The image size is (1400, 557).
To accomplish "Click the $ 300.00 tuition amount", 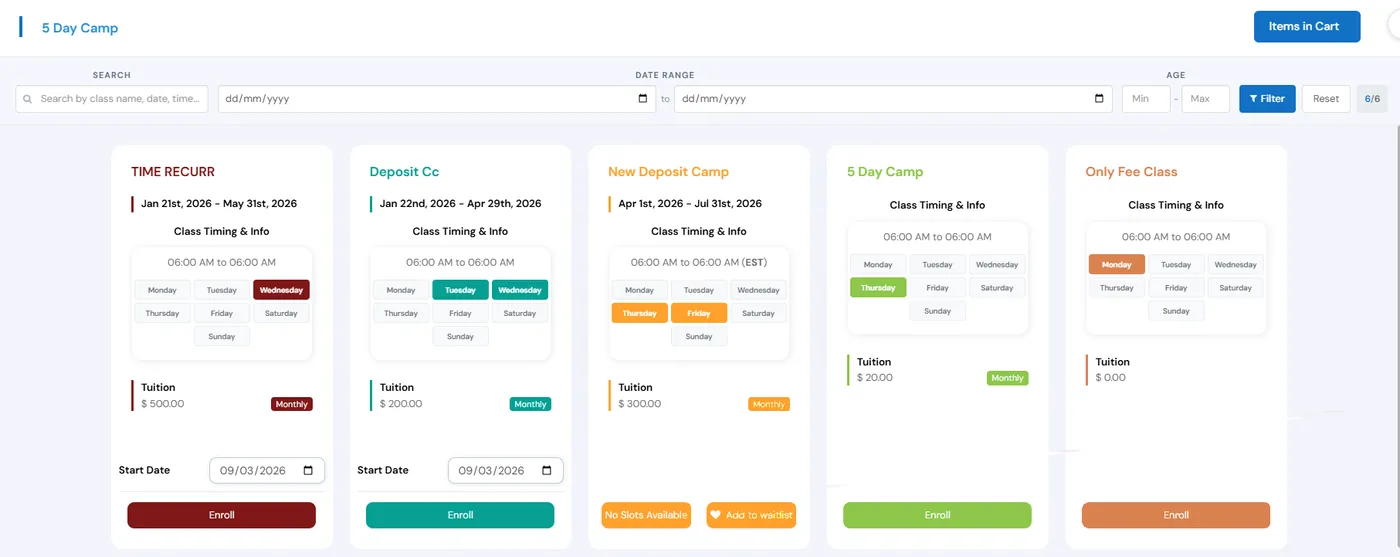I will coord(640,404).
